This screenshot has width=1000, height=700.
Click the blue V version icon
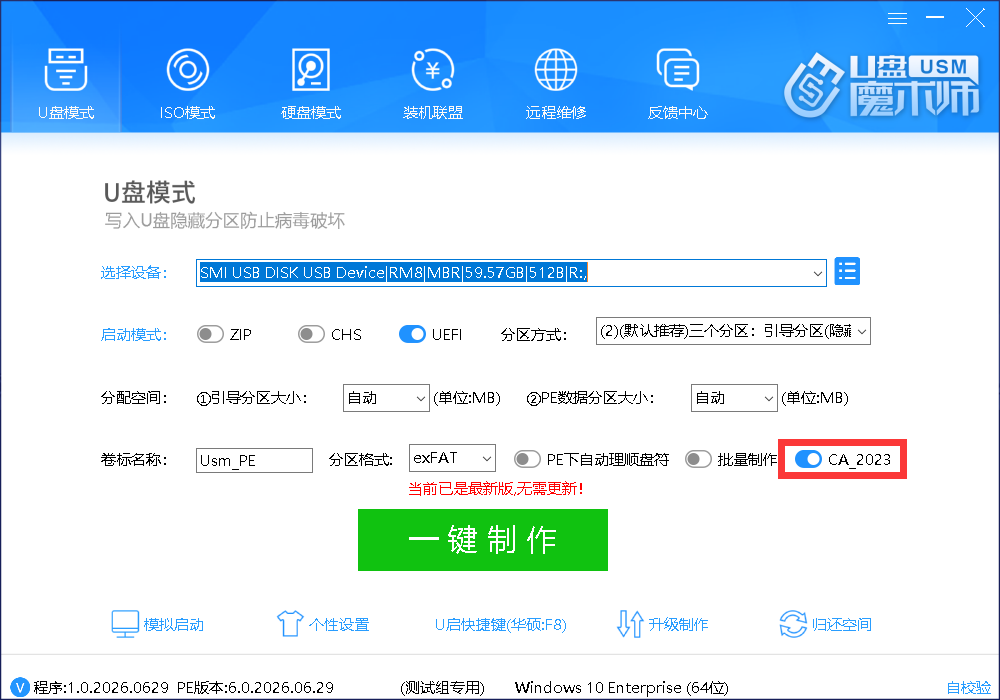(20, 687)
